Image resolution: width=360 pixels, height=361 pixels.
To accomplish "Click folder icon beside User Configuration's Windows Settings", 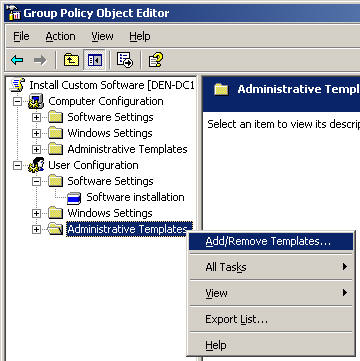I will pos(55,213).
